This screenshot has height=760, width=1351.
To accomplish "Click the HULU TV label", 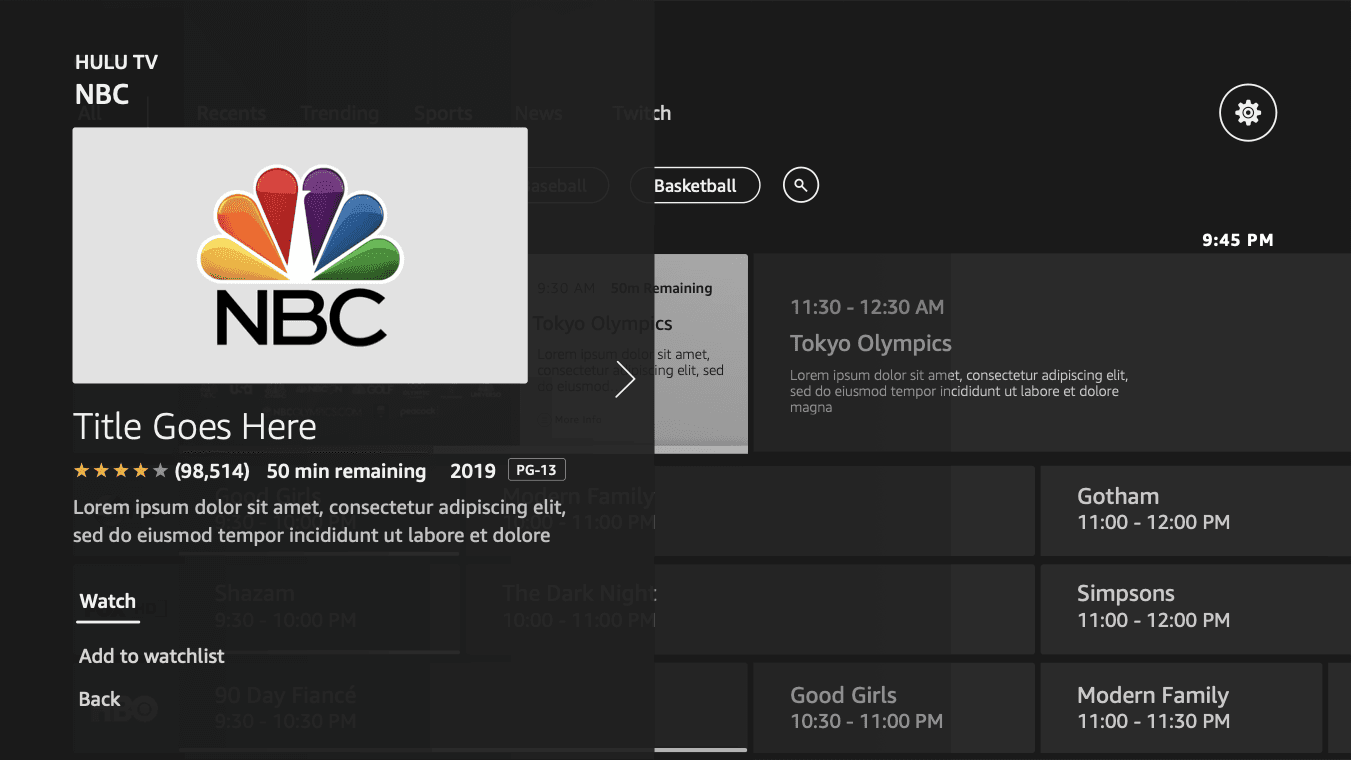I will (x=117, y=63).
